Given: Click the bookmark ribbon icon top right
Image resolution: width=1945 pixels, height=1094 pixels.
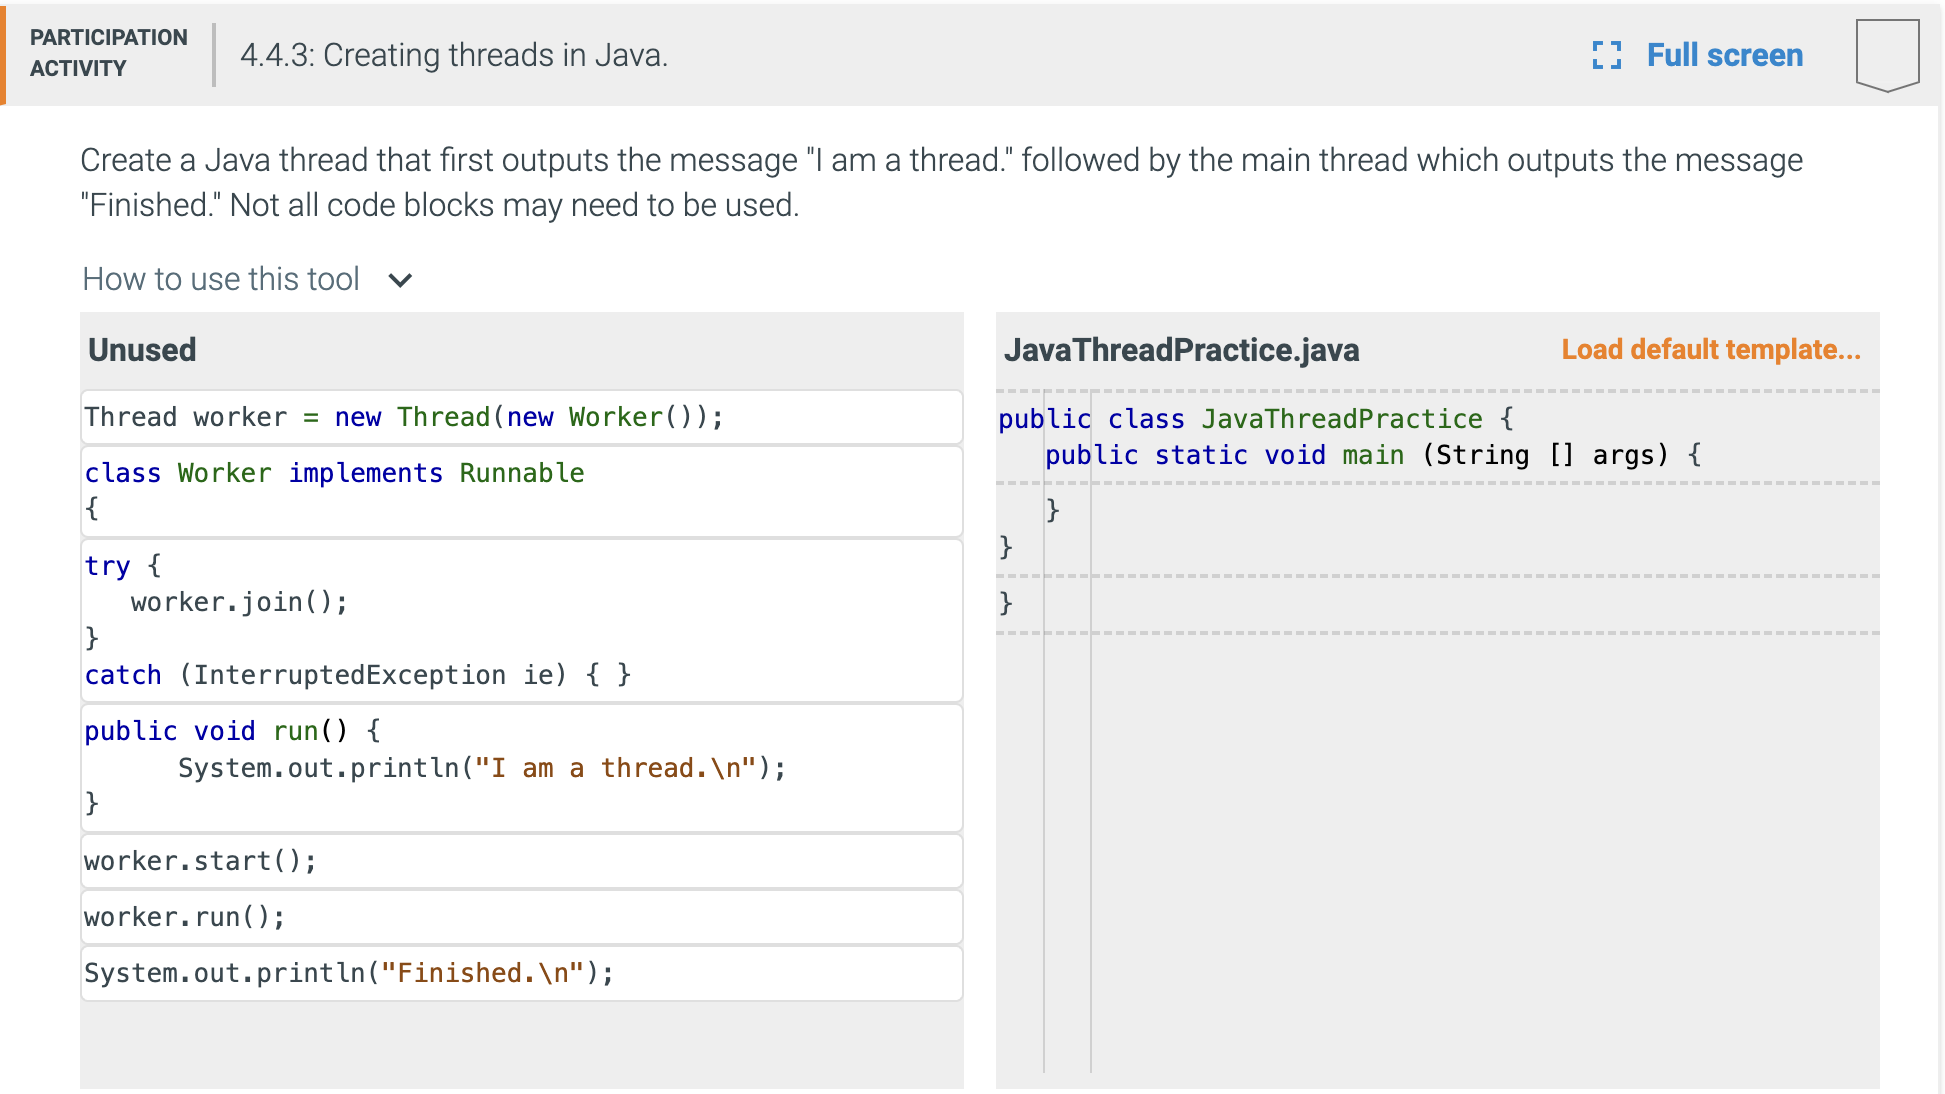Looking at the screenshot, I should pos(1887,52).
